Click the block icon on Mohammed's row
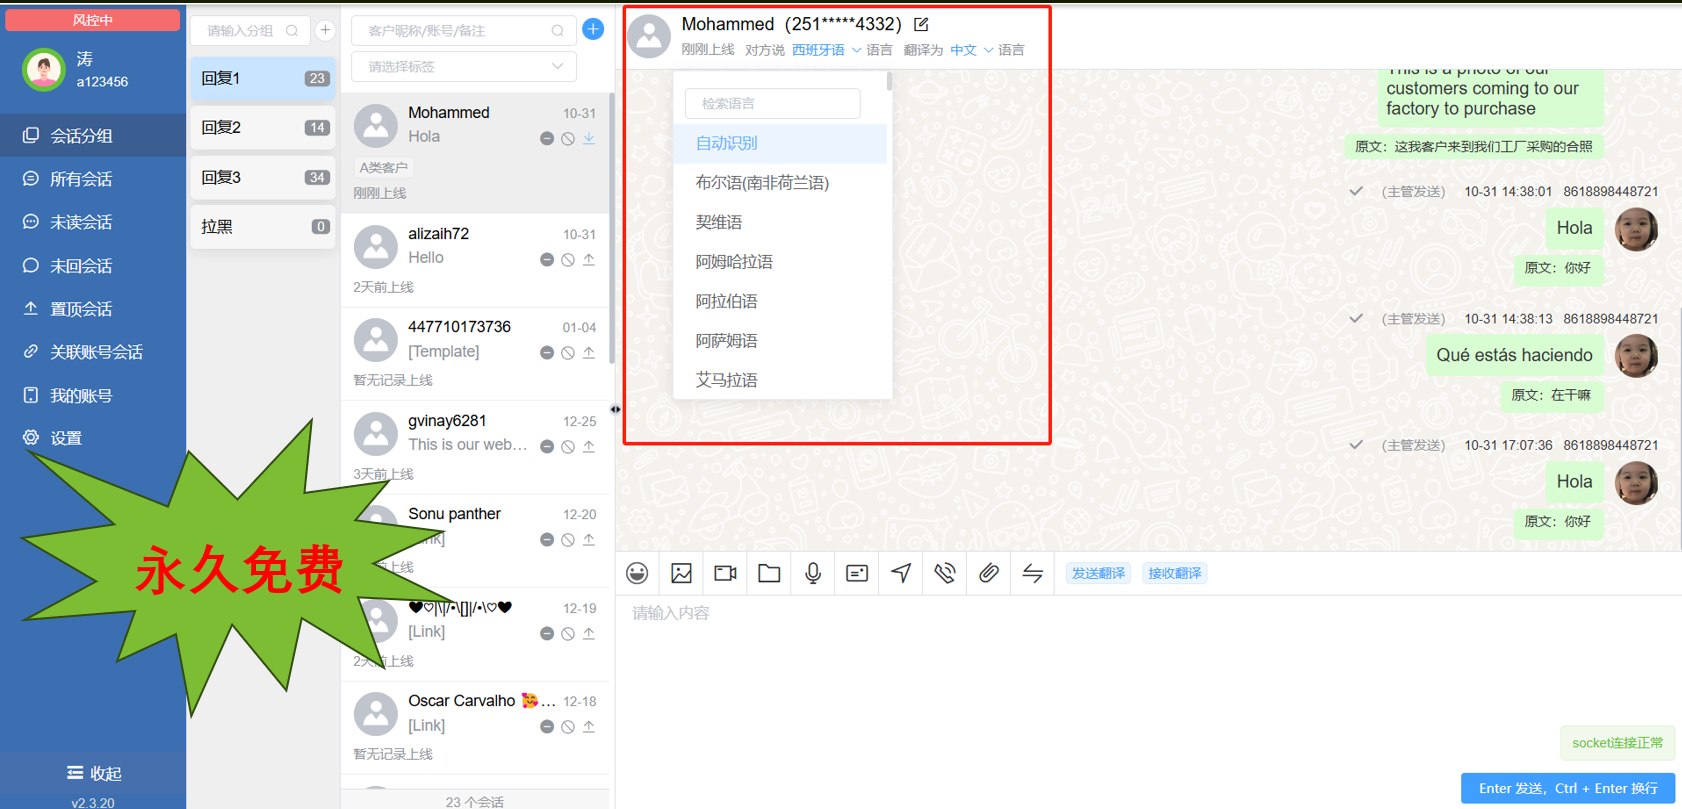 [x=568, y=139]
